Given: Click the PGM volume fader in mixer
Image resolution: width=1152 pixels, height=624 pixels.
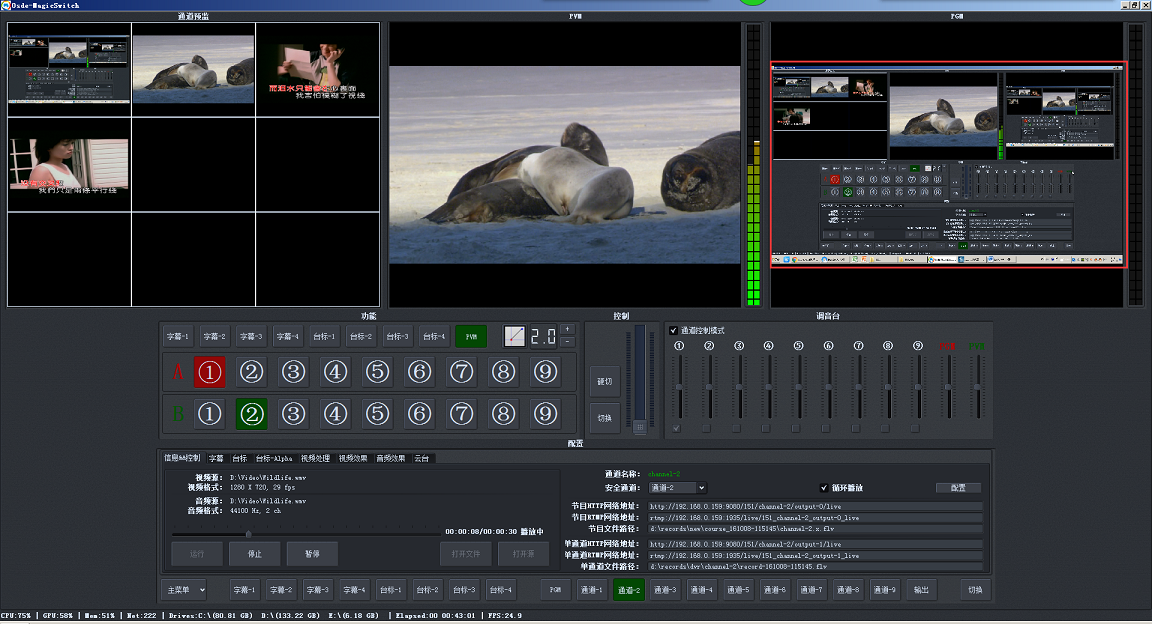Looking at the screenshot, I should tap(948, 387).
